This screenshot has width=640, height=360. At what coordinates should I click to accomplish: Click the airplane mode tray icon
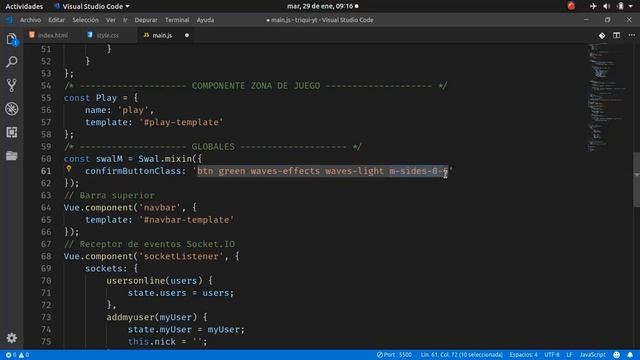593,6
